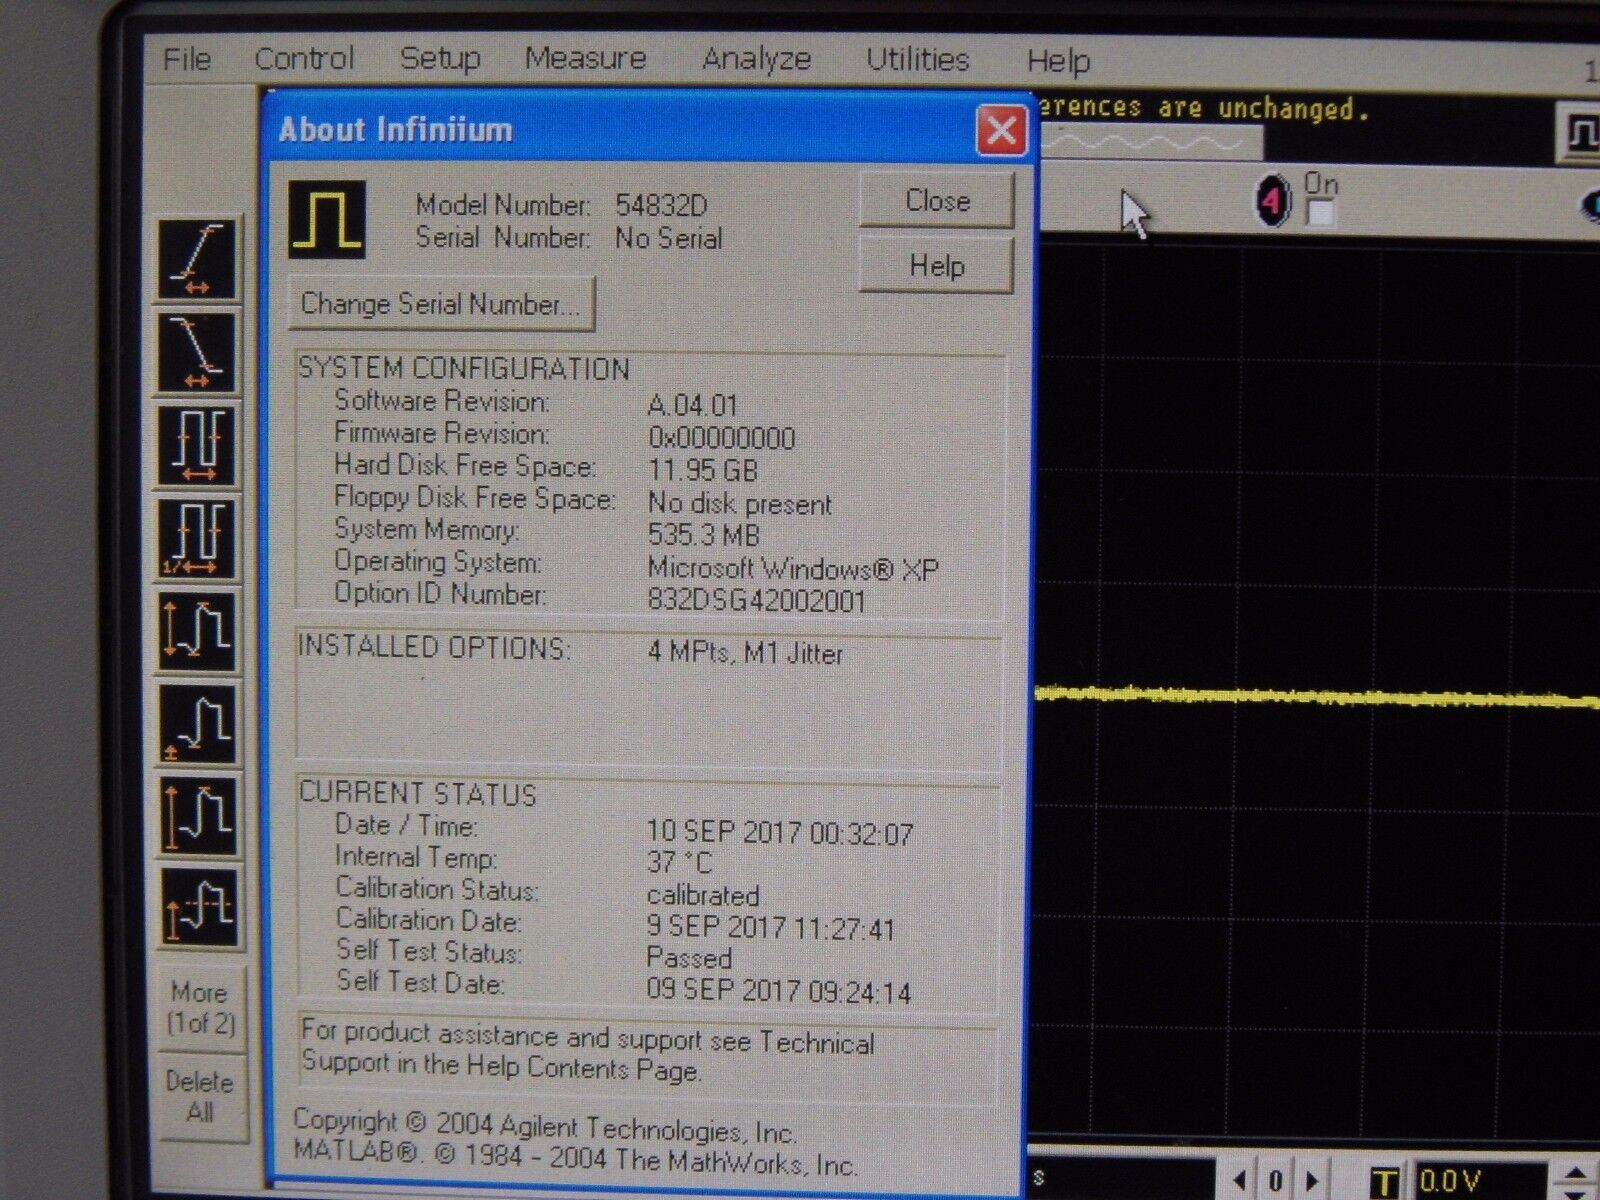Select the Rise Time measurement icon

coord(200,258)
